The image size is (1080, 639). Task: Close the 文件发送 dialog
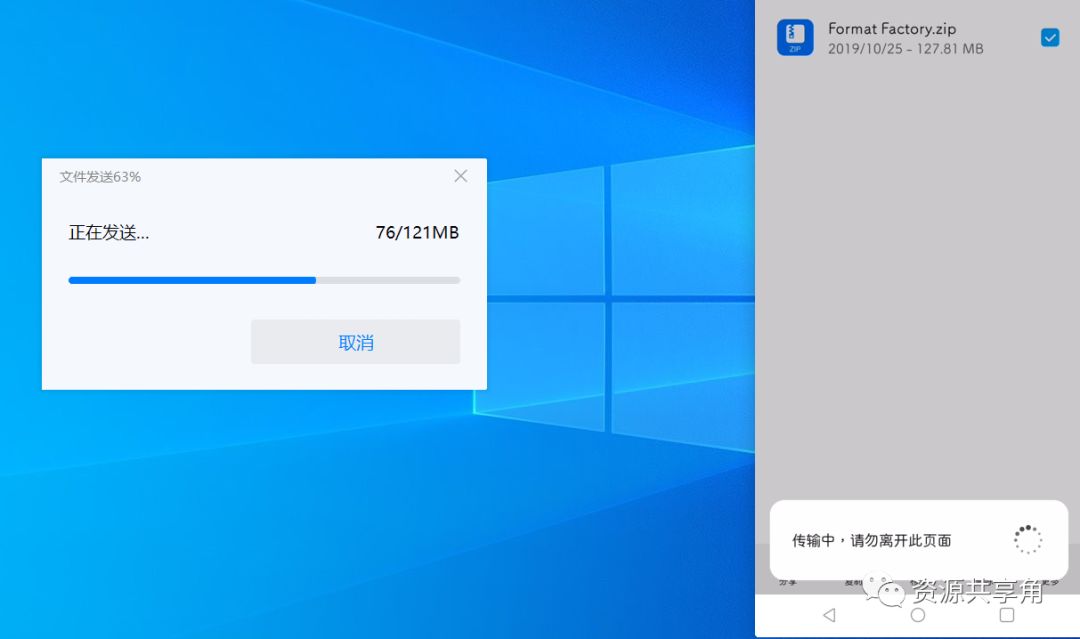pyautogui.click(x=461, y=176)
